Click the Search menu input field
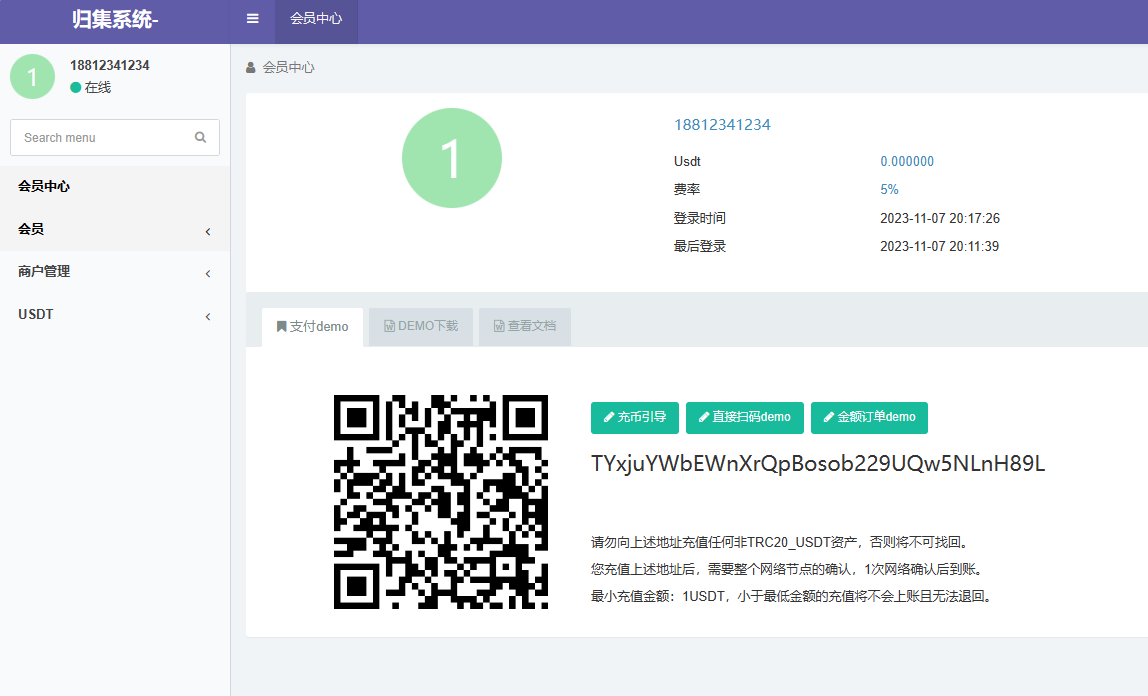 (100, 137)
